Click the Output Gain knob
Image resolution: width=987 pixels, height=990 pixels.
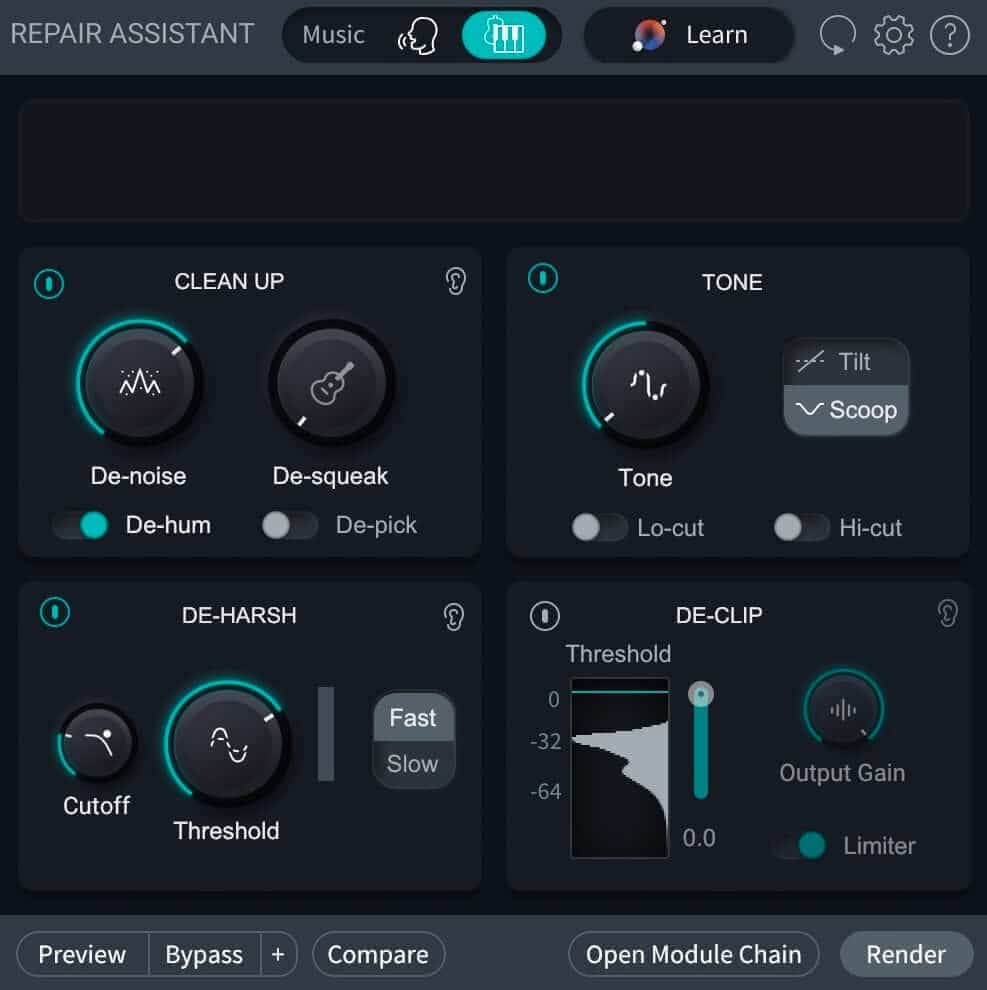[843, 709]
